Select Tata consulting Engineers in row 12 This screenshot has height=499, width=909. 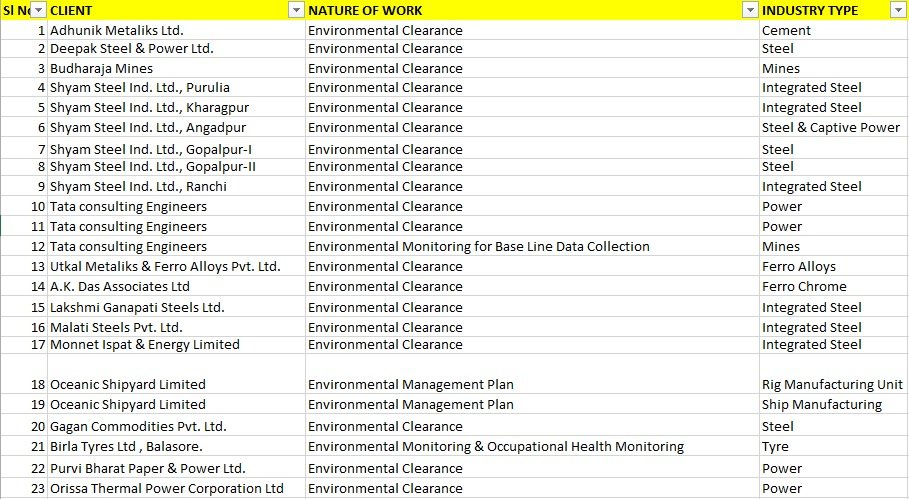pos(176,246)
